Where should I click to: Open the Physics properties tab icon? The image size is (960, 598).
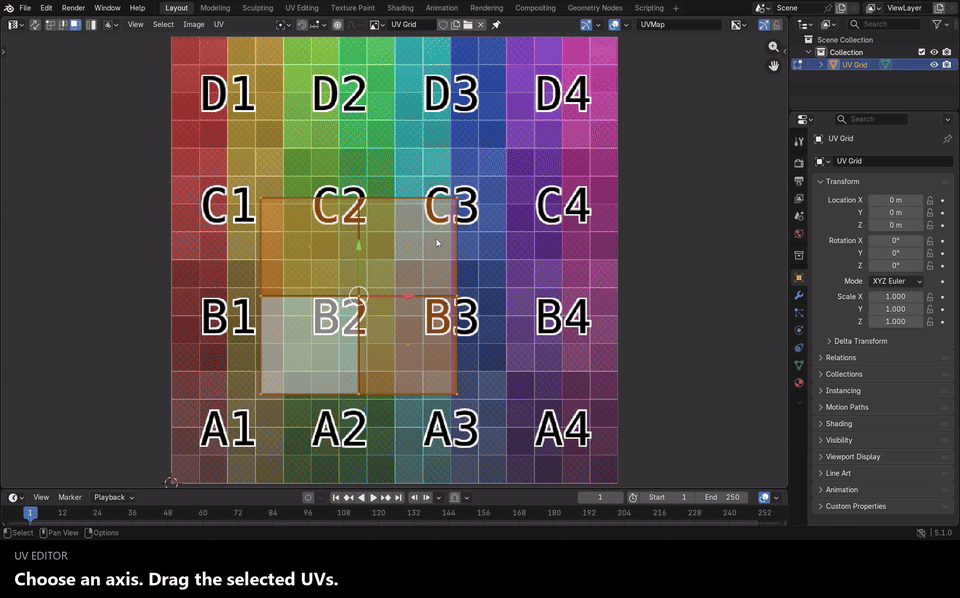click(x=799, y=330)
